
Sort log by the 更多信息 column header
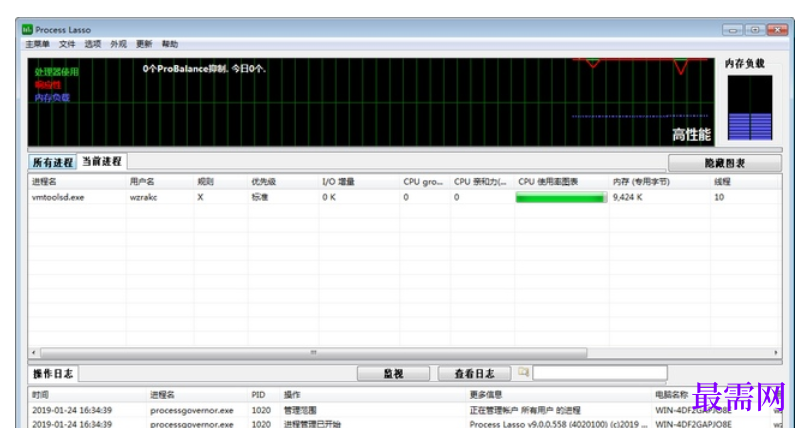[559, 395]
